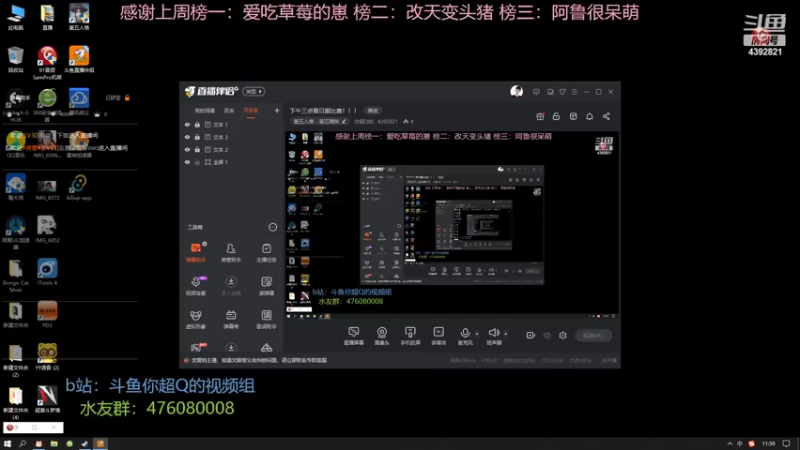Toggle the lock on 文本 2 source
Image resolution: width=800 pixels, height=450 pixels.
pyautogui.click(x=197, y=149)
